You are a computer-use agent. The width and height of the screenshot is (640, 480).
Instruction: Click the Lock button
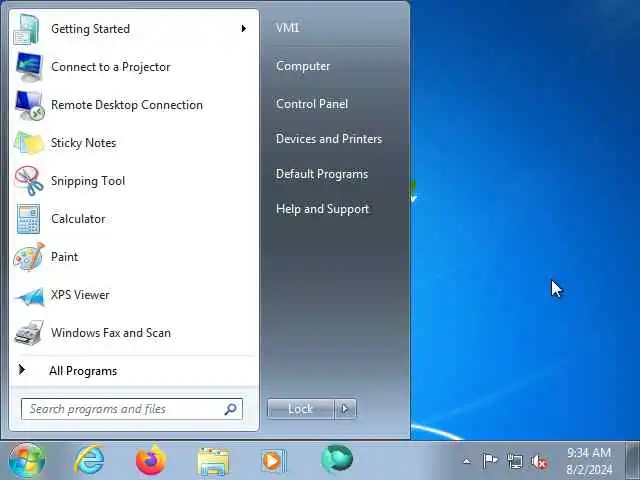point(300,409)
